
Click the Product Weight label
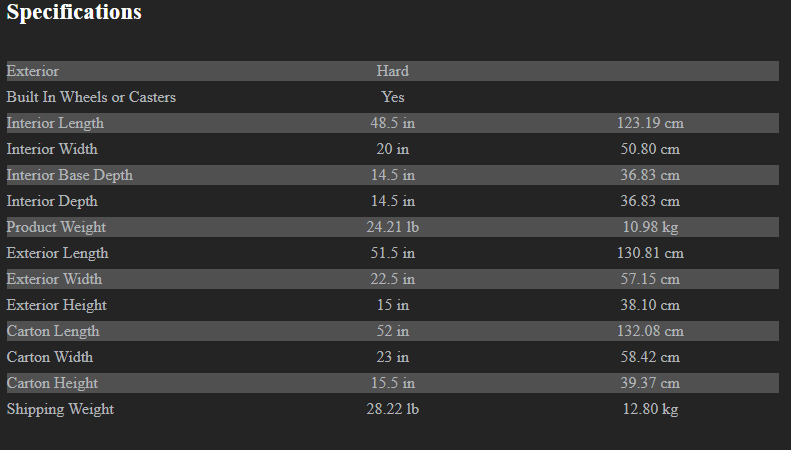pos(56,227)
